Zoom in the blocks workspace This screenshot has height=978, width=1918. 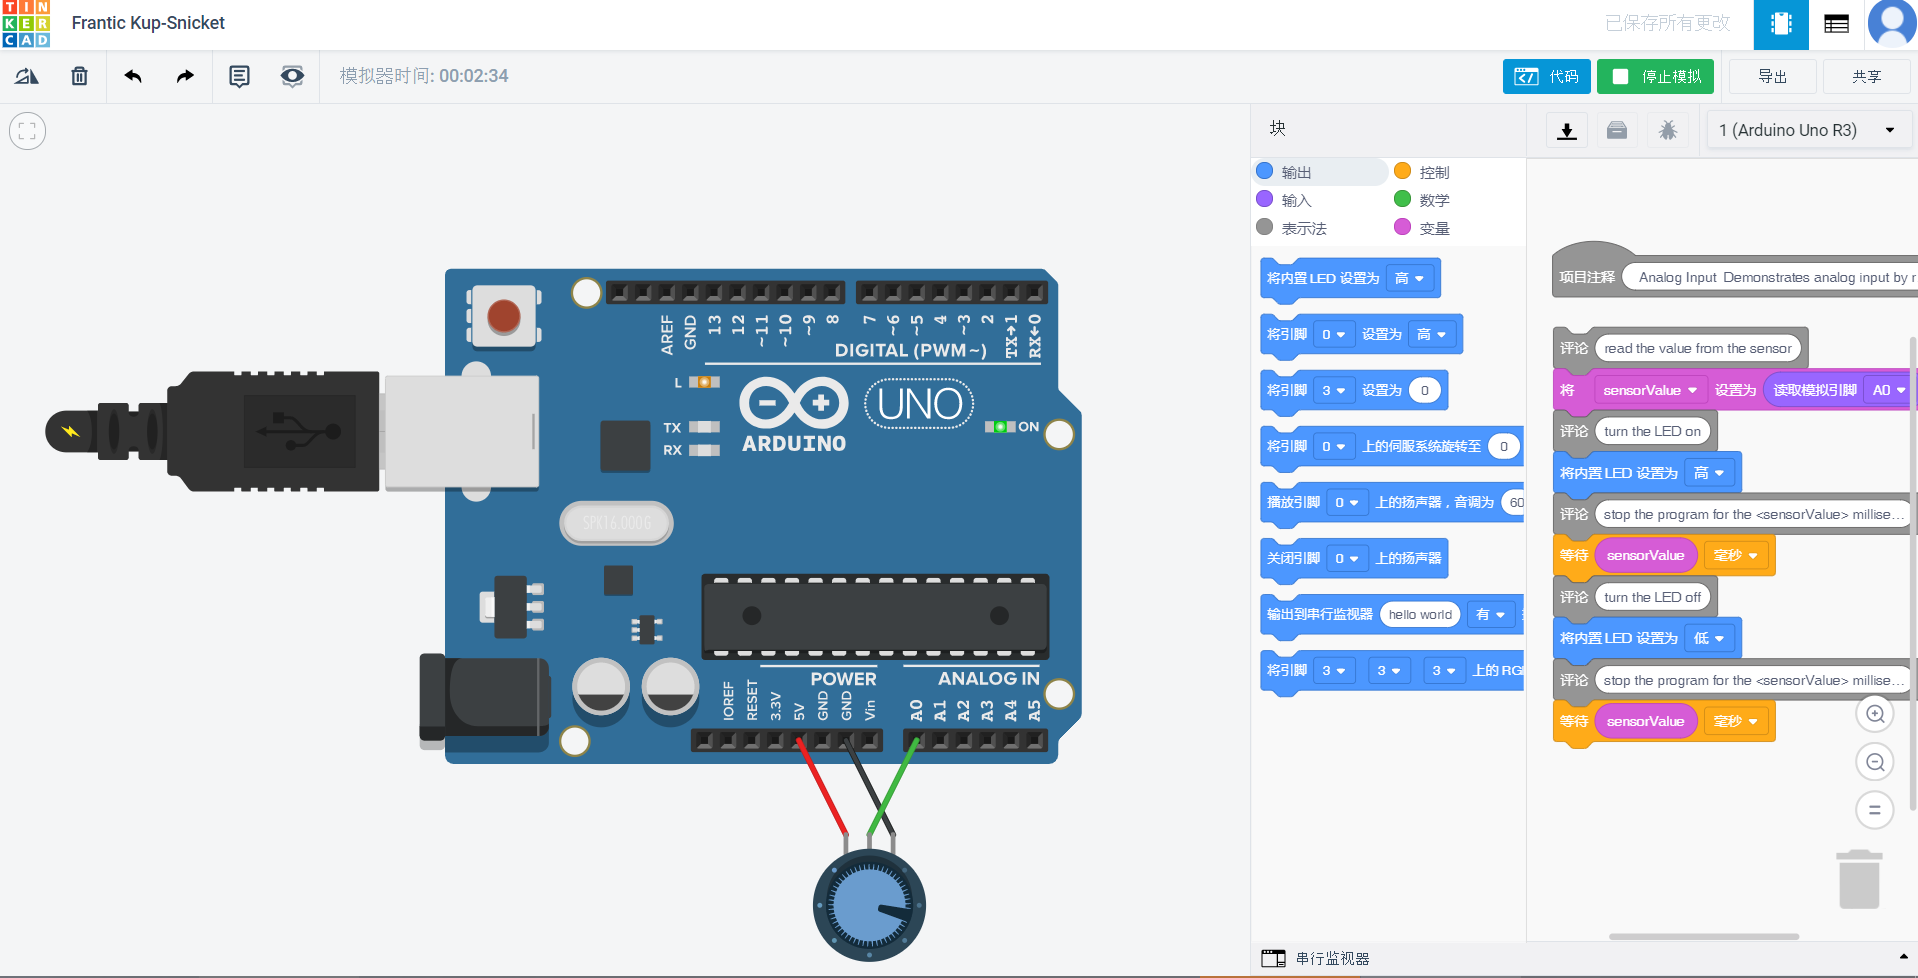1875,714
